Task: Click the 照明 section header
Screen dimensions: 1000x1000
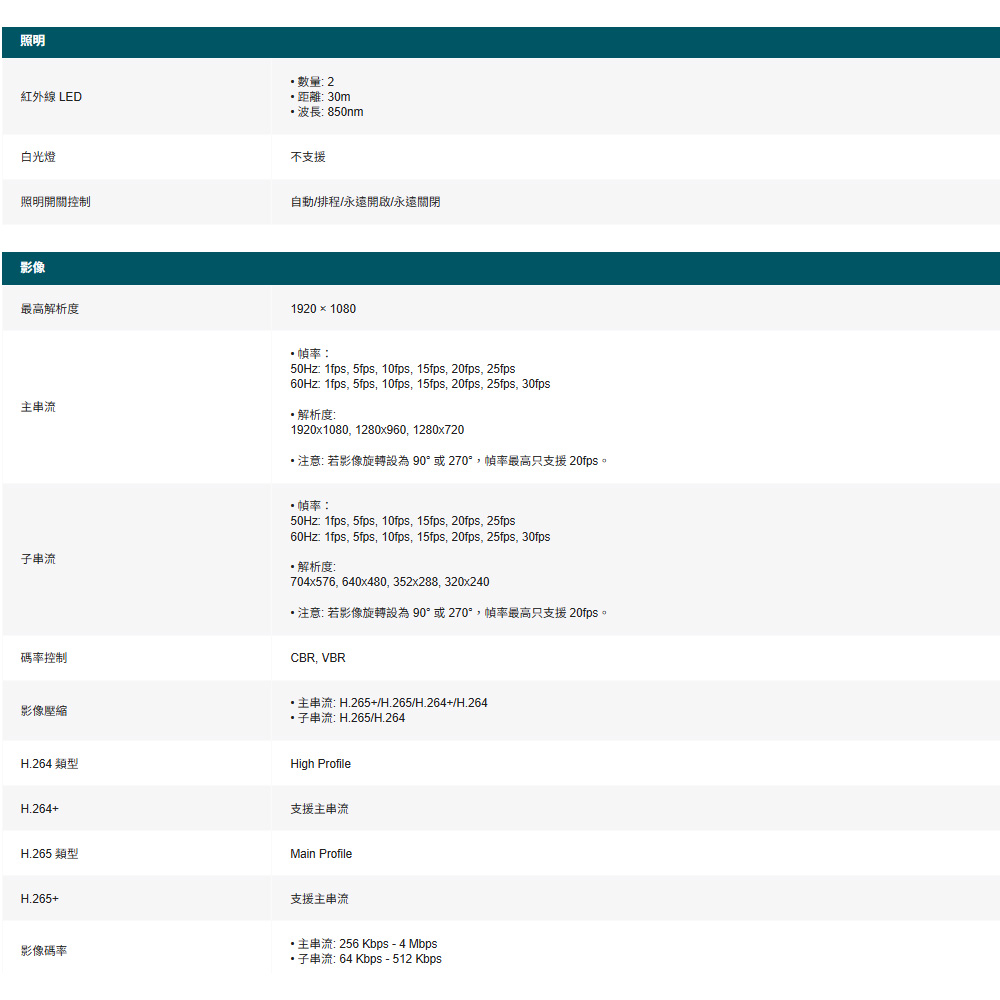Action: pyautogui.click(x=33, y=41)
